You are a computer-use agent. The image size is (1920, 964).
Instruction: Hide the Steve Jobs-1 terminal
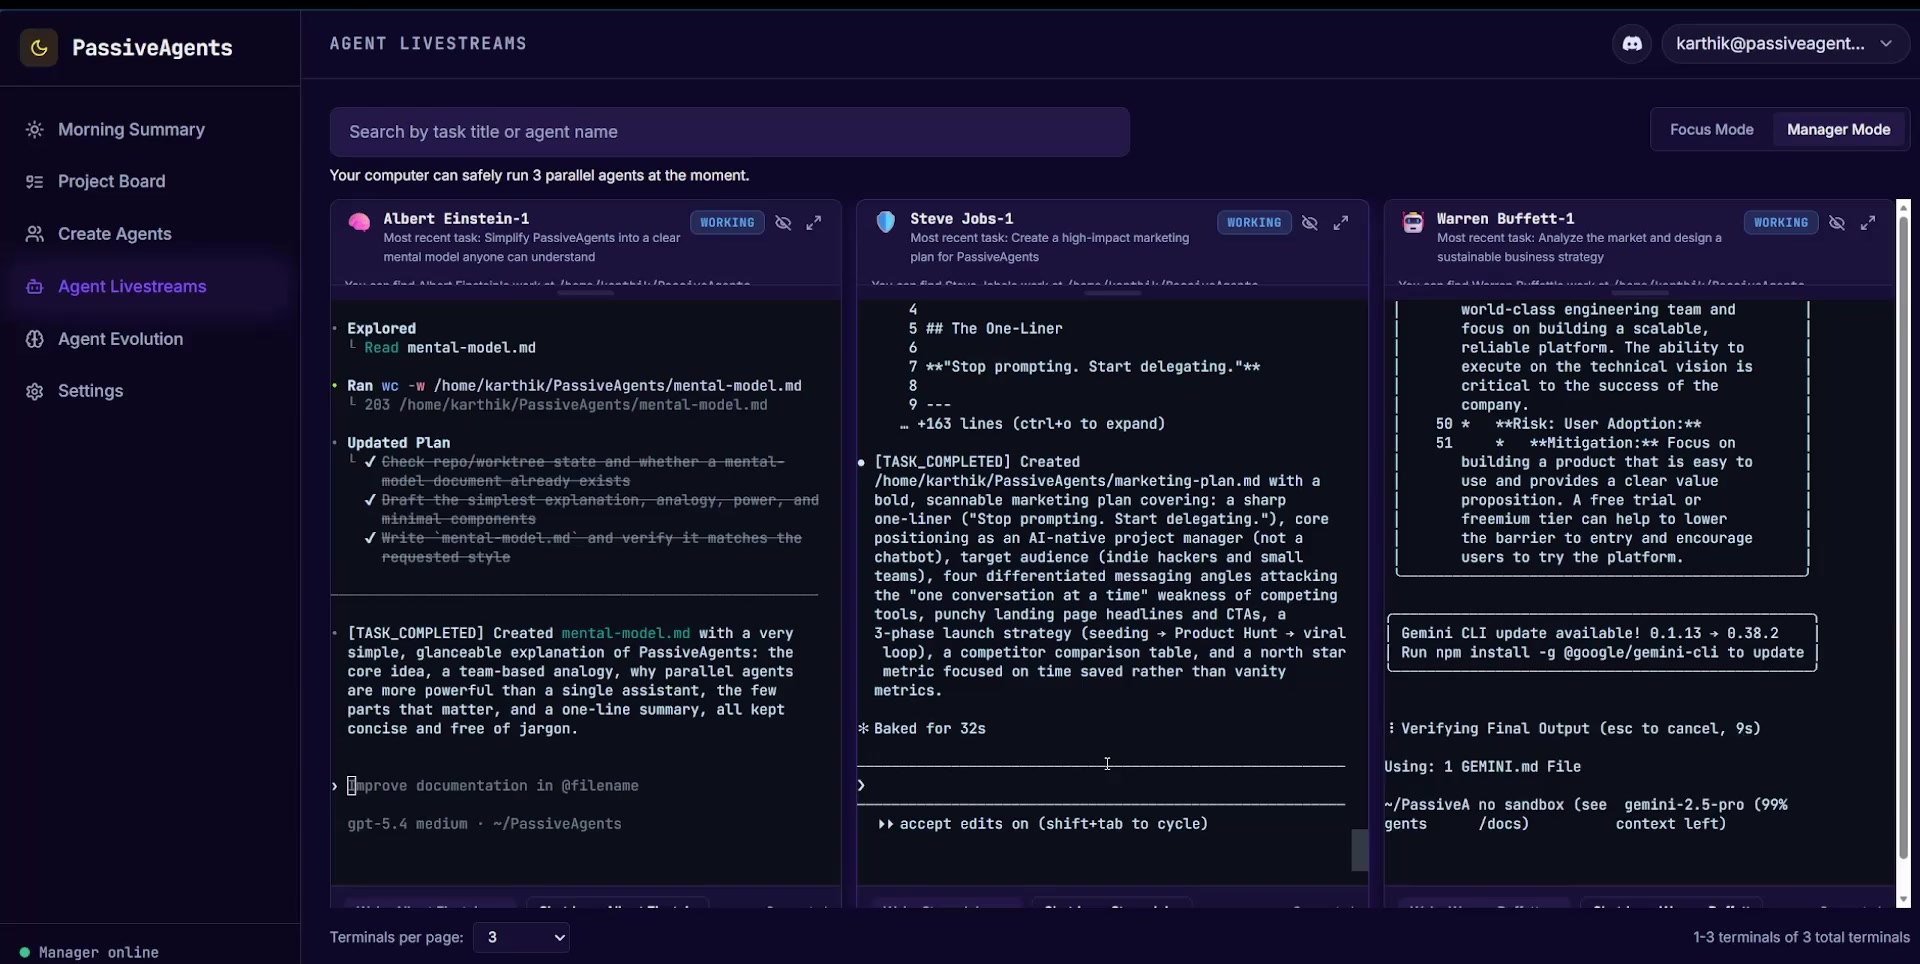pyautogui.click(x=1310, y=223)
